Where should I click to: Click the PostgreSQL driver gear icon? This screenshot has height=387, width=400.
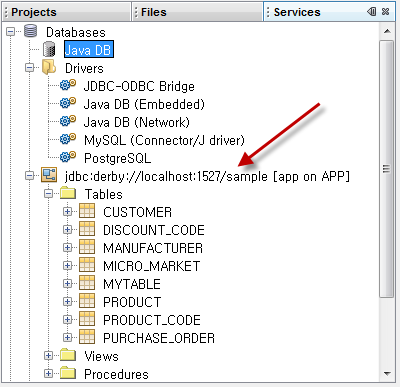click(68, 157)
